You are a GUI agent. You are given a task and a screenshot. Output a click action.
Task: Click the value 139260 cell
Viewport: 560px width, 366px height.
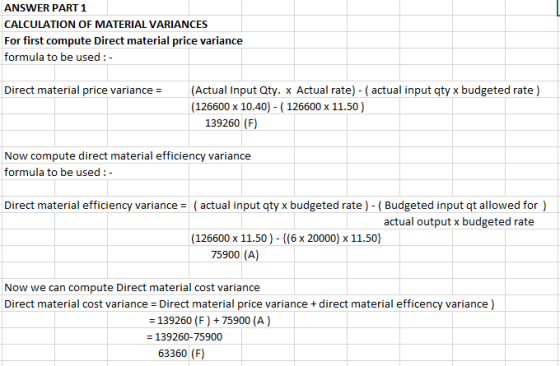pos(222,123)
